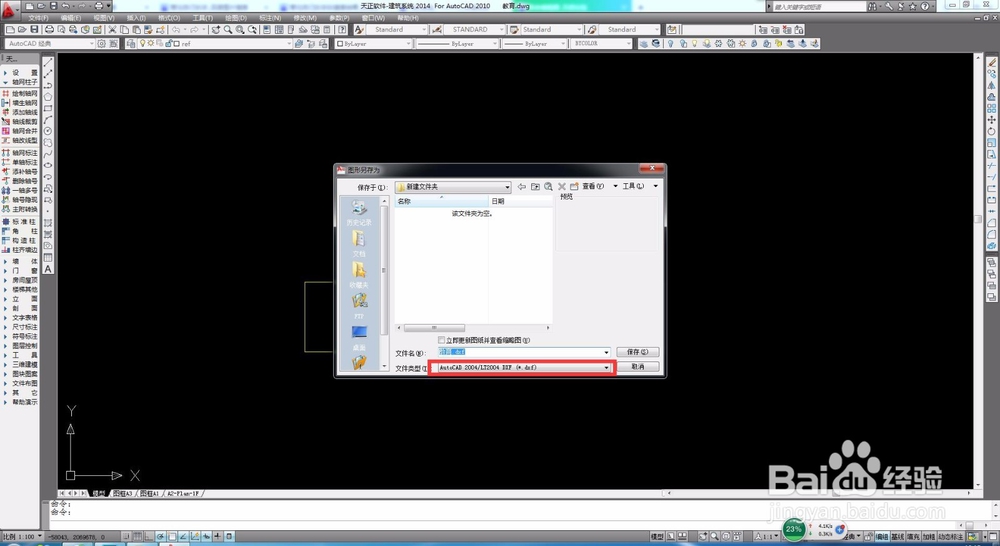Open 保存于 新建文件夹 folder dropdown

tap(453, 187)
